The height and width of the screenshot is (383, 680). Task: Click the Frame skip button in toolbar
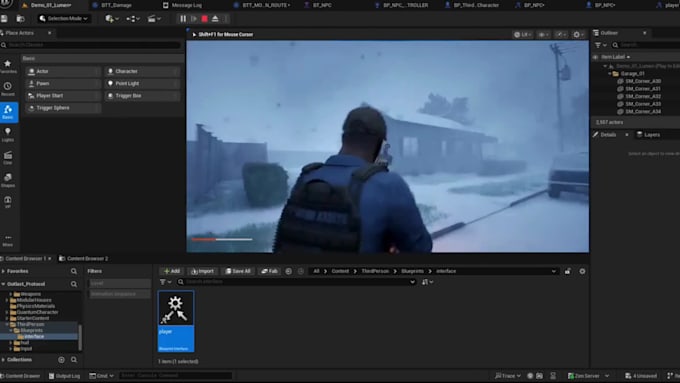[194, 19]
